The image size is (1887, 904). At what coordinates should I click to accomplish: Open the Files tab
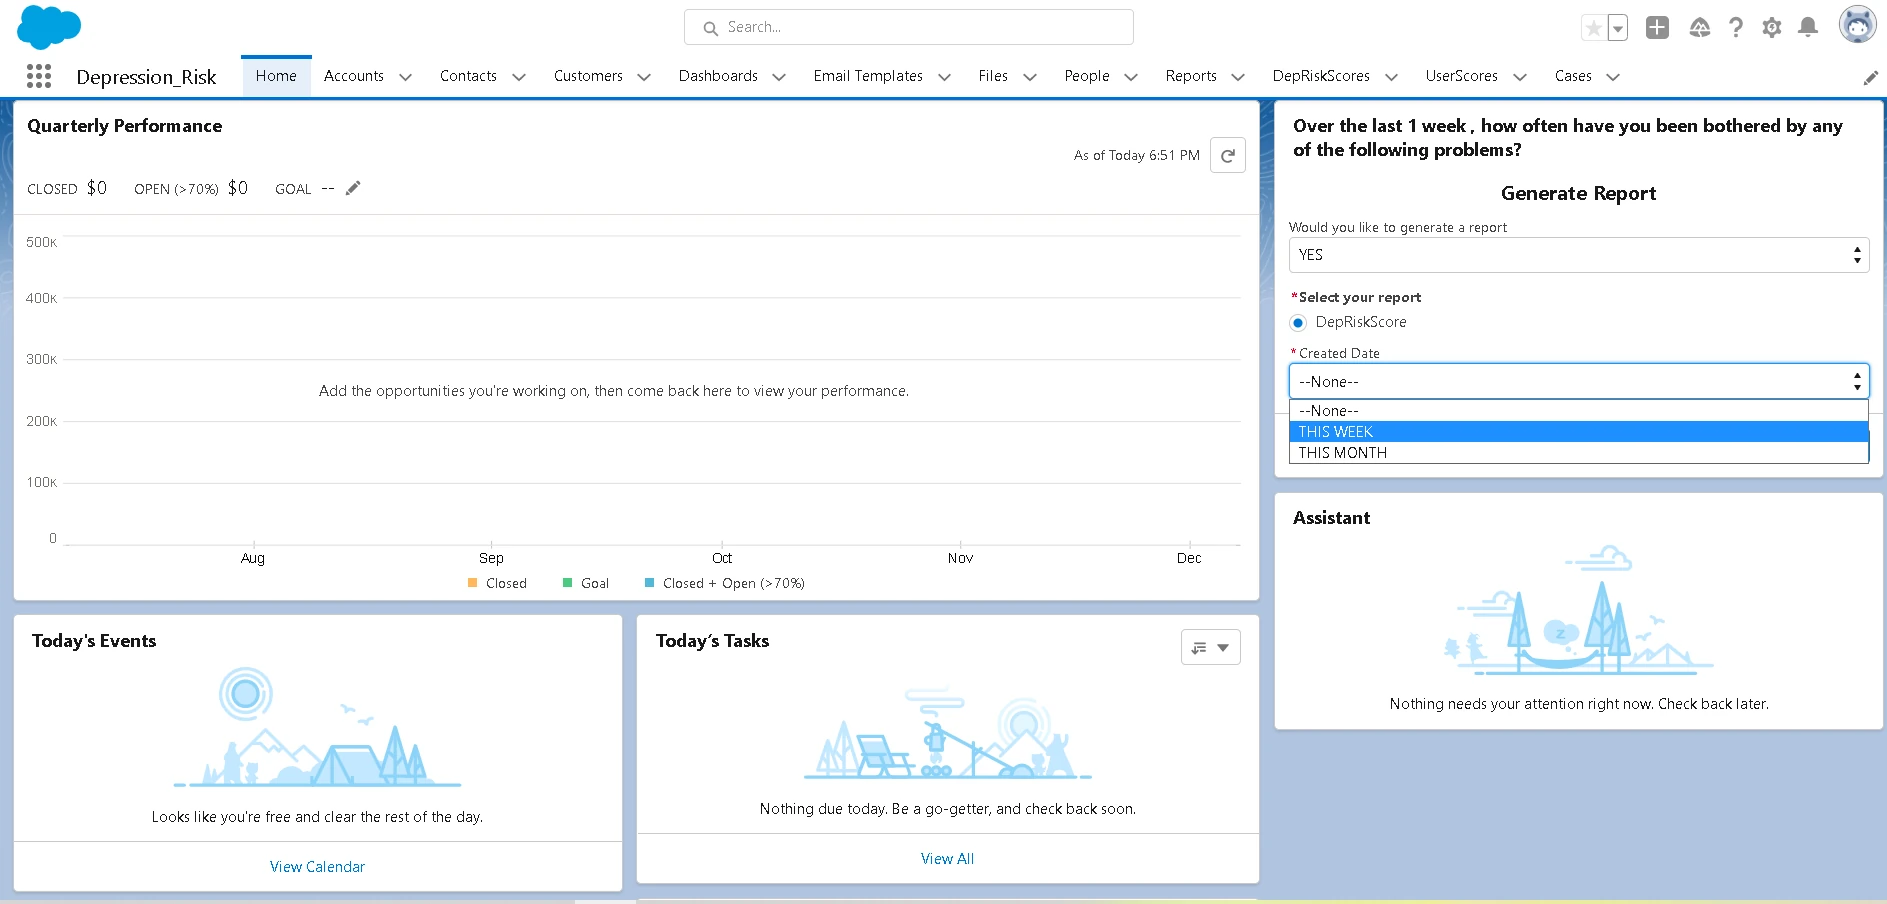coord(993,76)
